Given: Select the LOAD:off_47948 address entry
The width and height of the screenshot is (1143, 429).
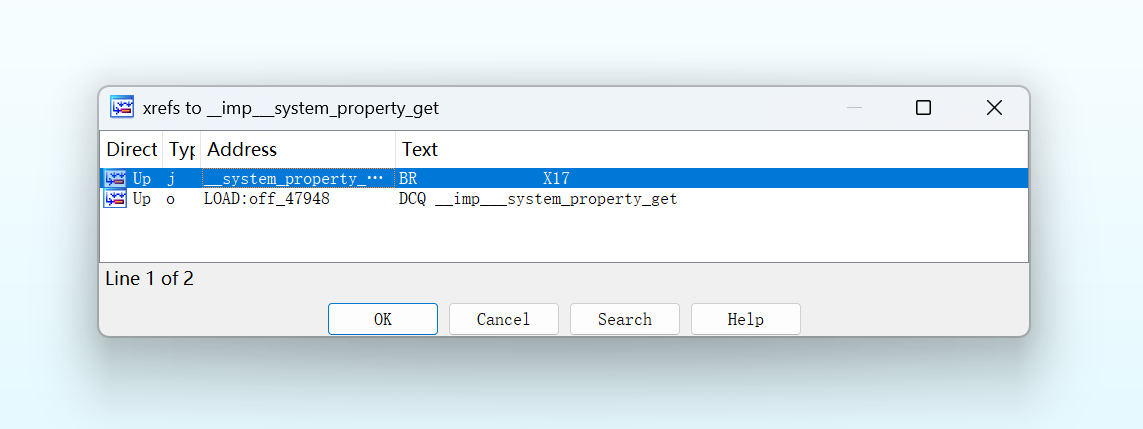Looking at the screenshot, I should coord(267,199).
